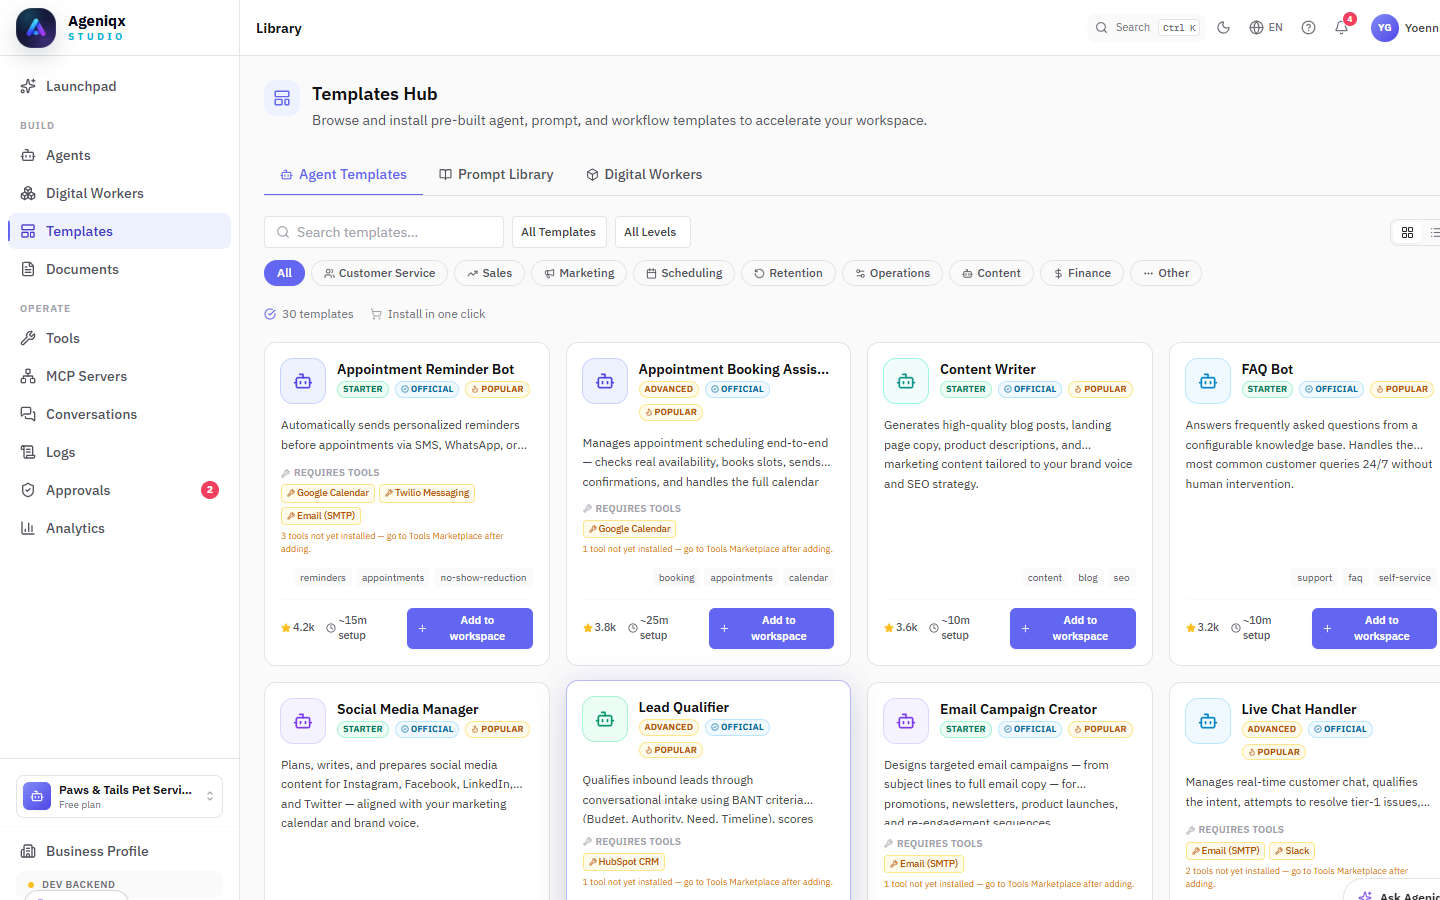This screenshot has width=1440, height=900.
Task: Filter by Operations category
Action: point(892,273)
